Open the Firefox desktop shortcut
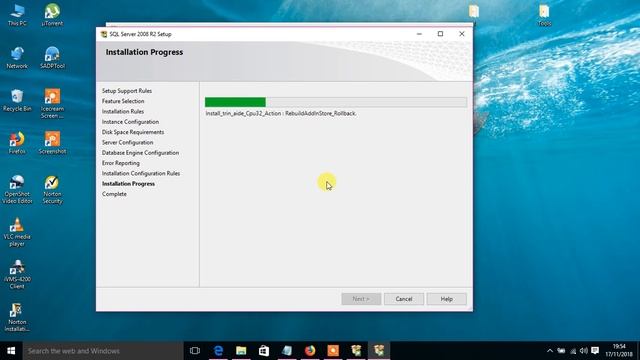The width and height of the screenshot is (640, 360). click(x=17, y=143)
